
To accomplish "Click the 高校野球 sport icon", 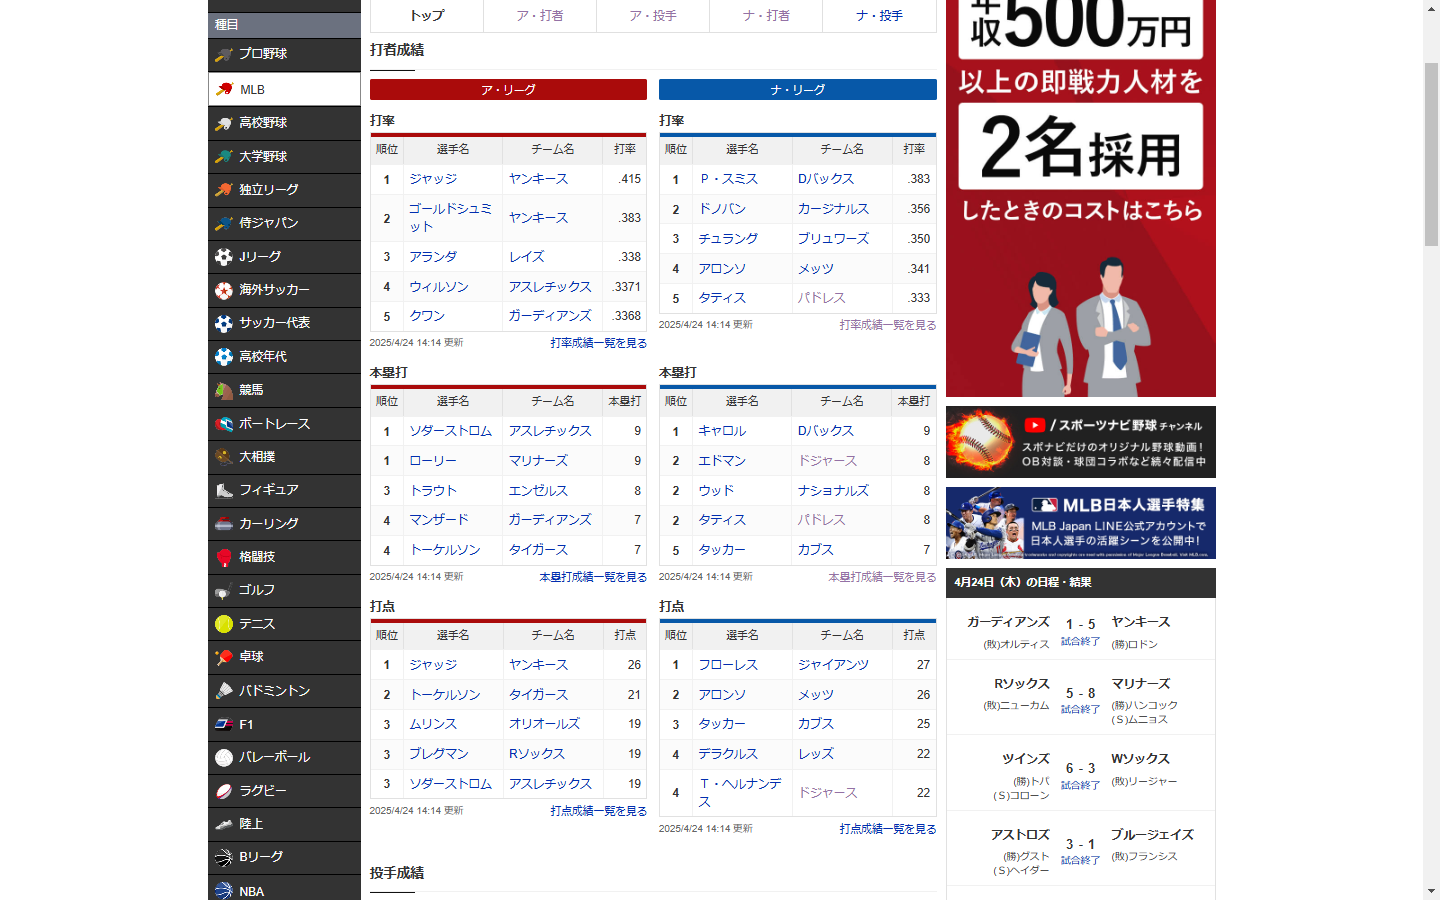I will click(224, 123).
